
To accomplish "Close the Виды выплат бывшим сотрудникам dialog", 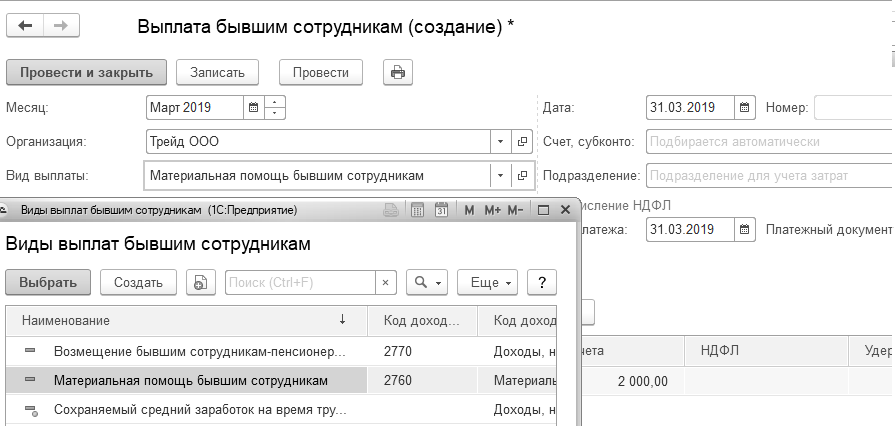I will coord(566,210).
